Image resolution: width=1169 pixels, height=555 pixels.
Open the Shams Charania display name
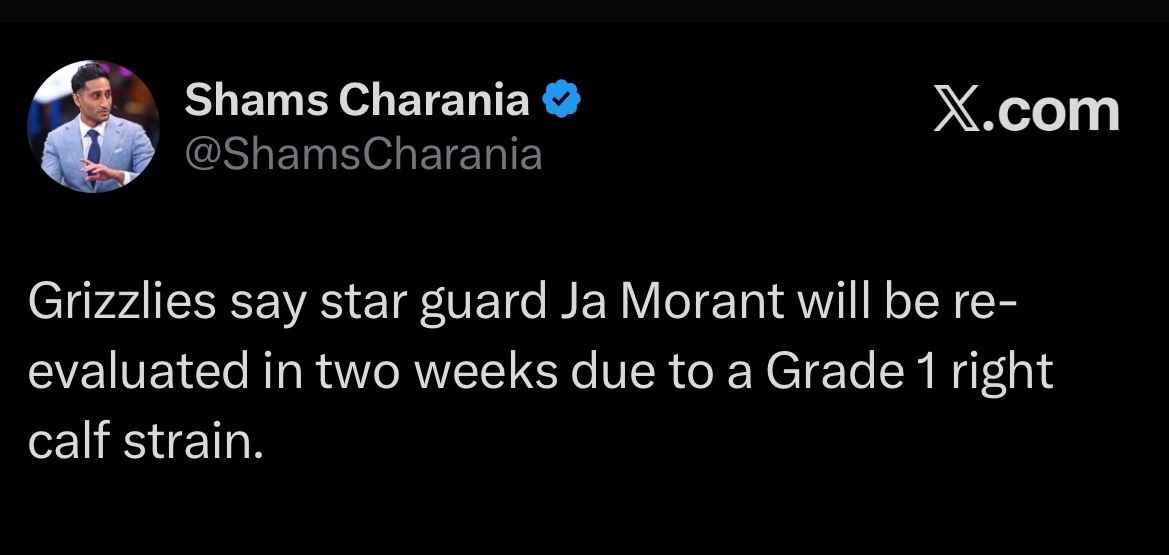pos(358,99)
